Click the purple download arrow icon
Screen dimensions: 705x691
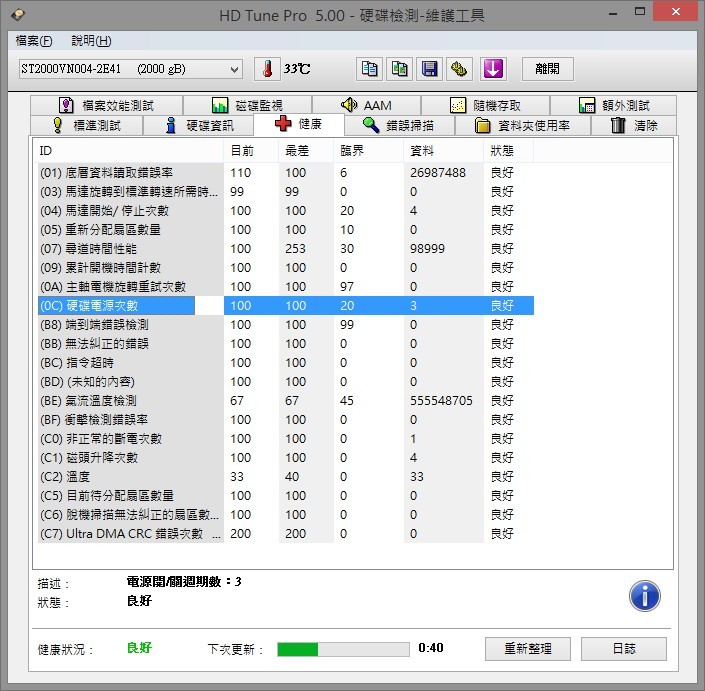click(x=493, y=69)
